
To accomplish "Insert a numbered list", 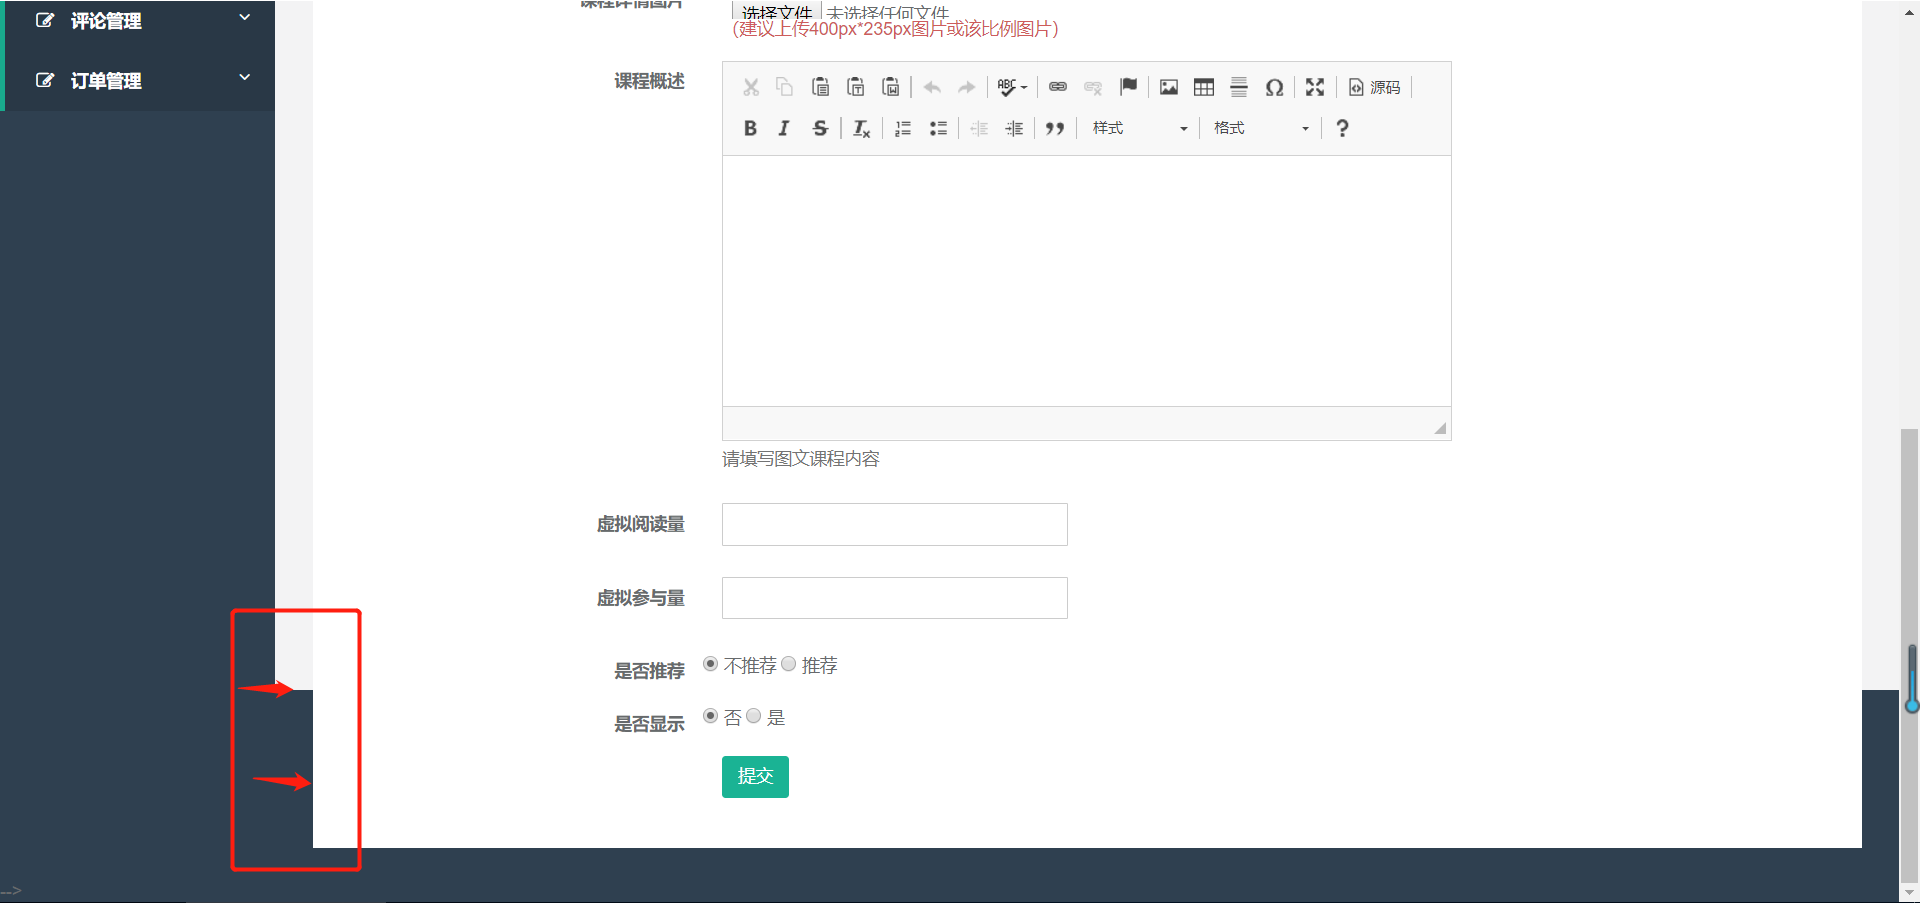I will coord(903,128).
